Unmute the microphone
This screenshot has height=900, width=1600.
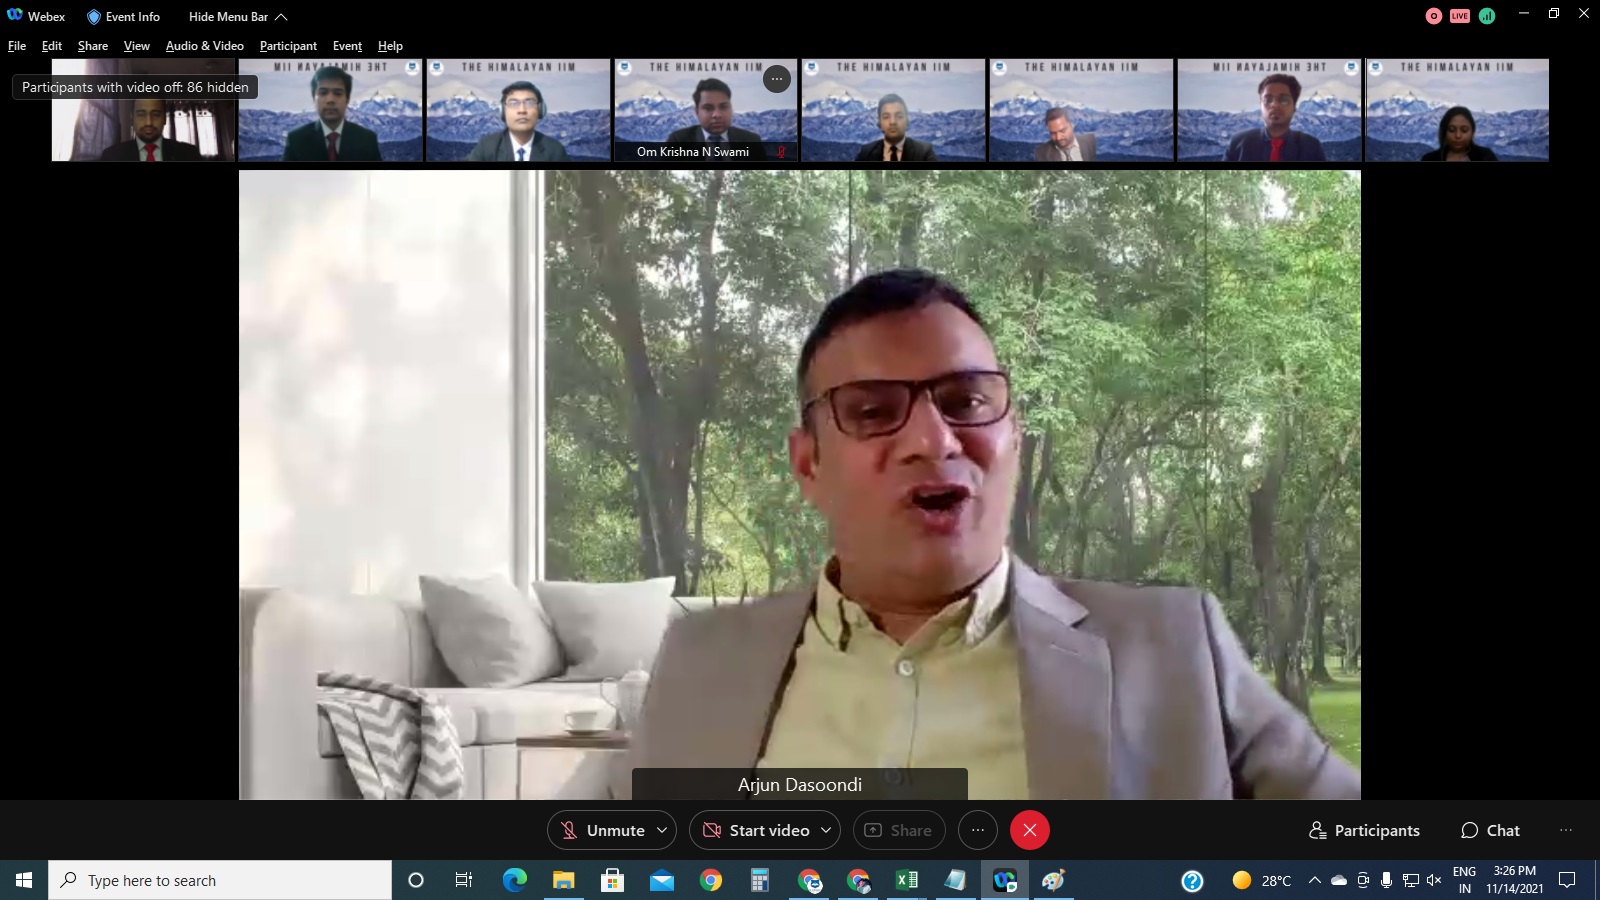point(603,830)
